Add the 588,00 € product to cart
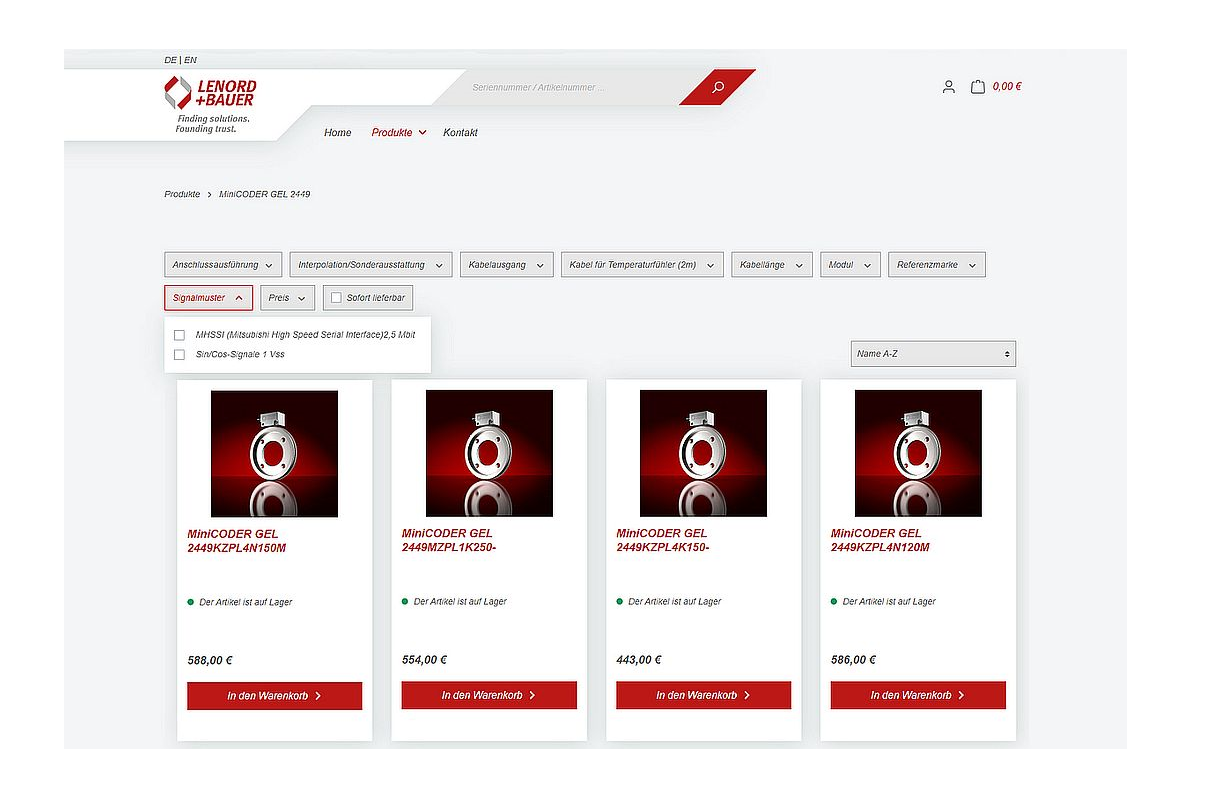The image size is (1207, 795). point(274,695)
